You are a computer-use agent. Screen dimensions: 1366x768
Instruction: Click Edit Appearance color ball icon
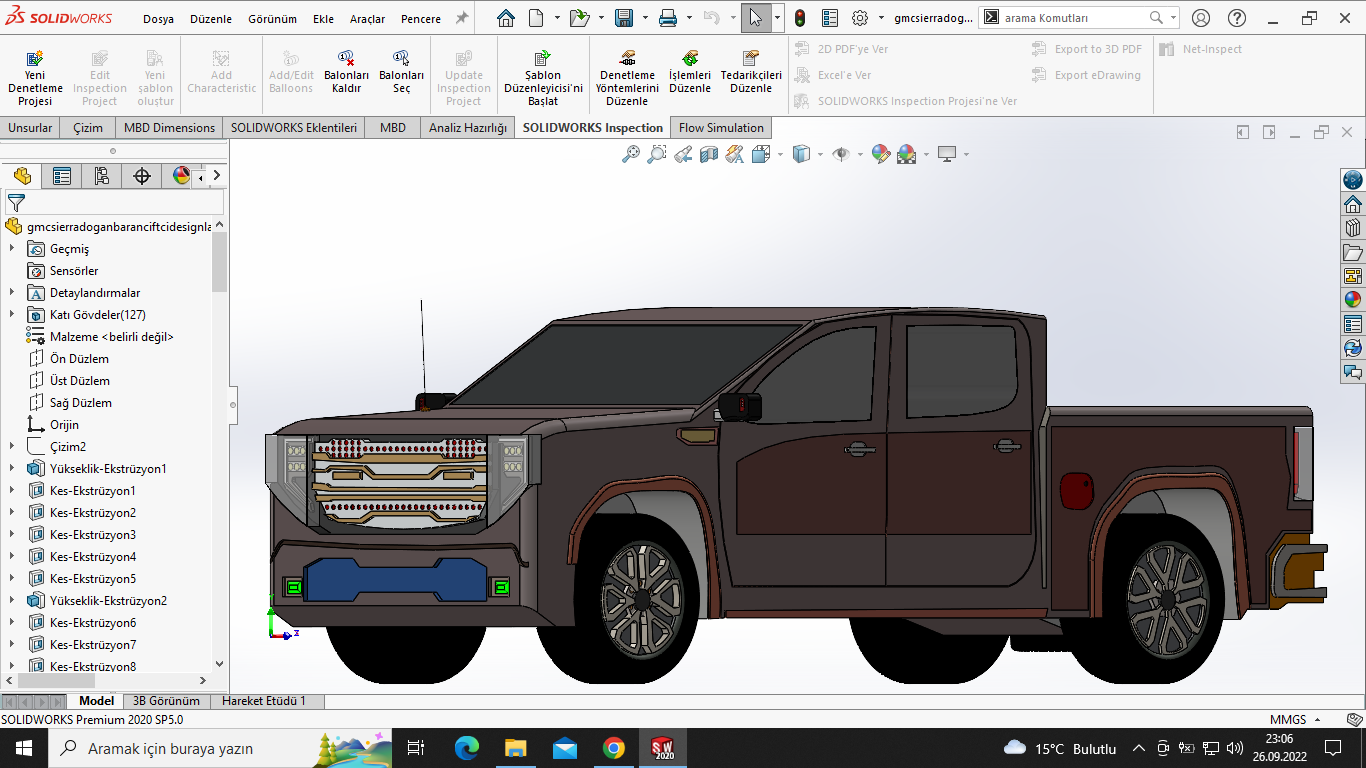880,154
